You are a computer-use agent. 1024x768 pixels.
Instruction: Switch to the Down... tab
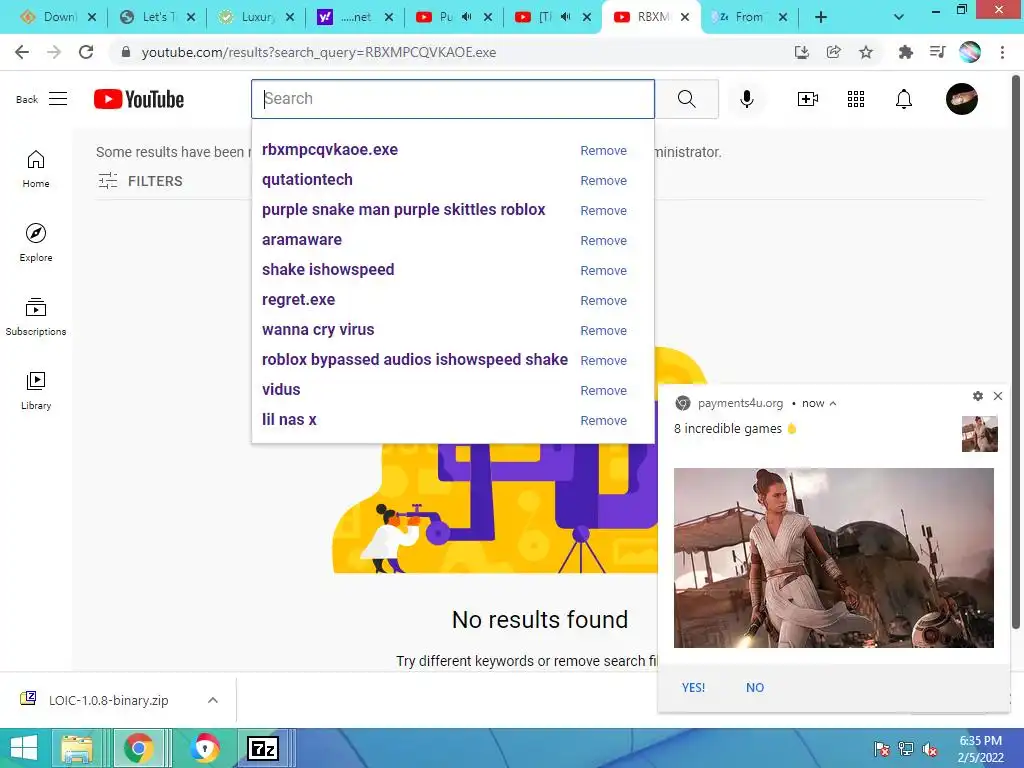(57, 17)
